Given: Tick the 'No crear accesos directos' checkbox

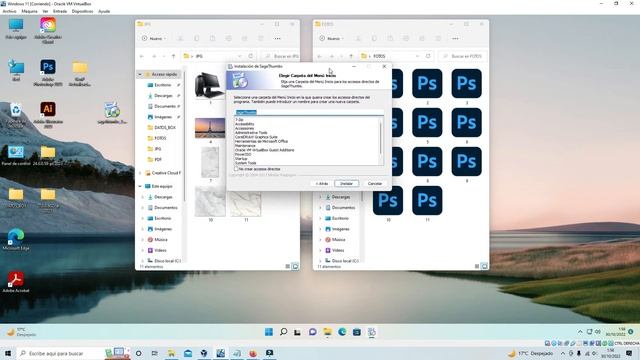Looking at the screenshot, I should [x=236, y=169].
